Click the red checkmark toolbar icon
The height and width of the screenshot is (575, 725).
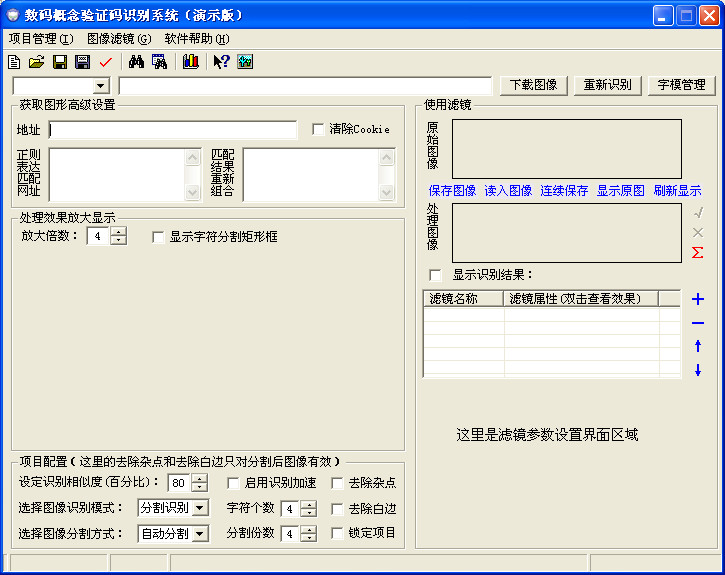tap(106, 61)
